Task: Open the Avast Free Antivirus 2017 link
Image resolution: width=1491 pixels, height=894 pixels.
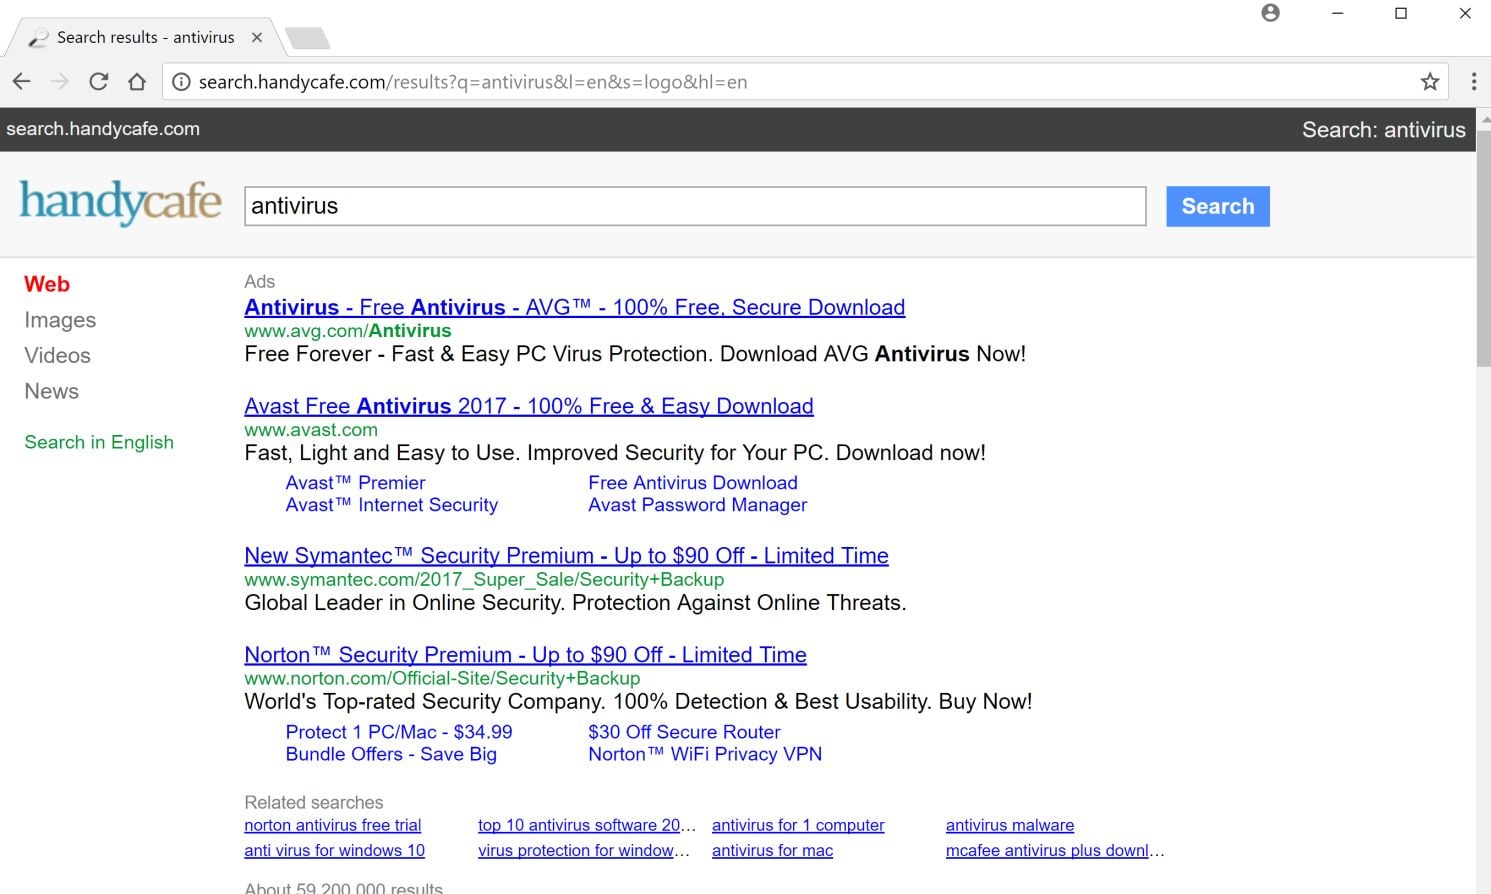Action: tap(529, 406)
